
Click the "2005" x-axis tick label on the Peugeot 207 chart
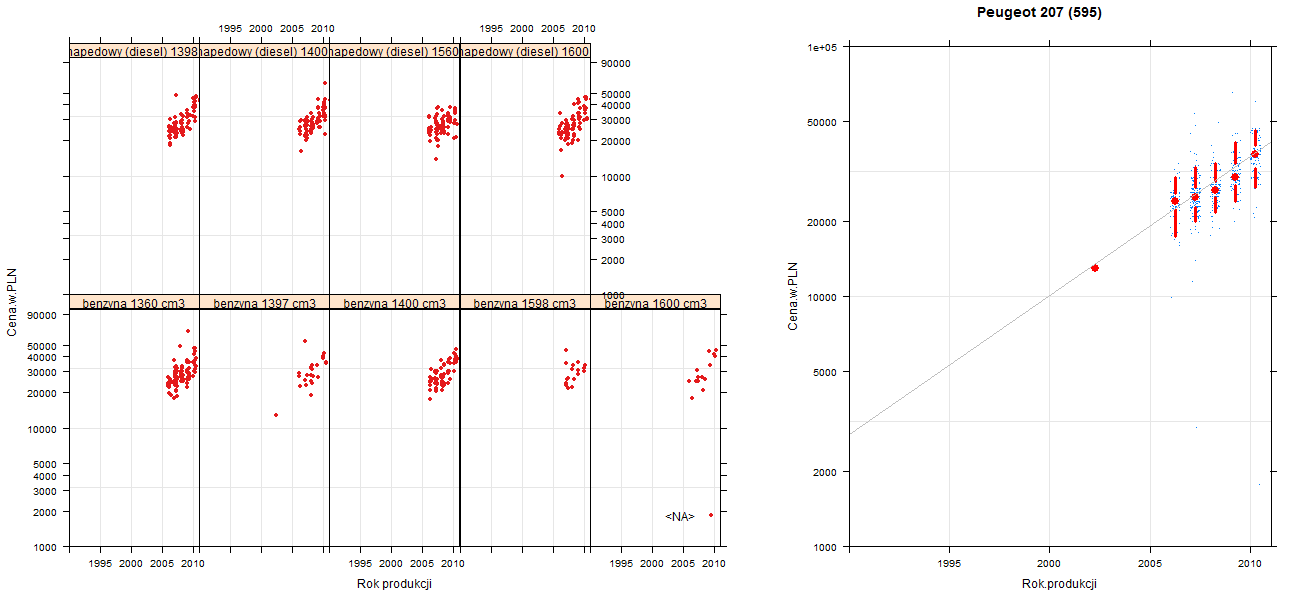[1150, 565]
